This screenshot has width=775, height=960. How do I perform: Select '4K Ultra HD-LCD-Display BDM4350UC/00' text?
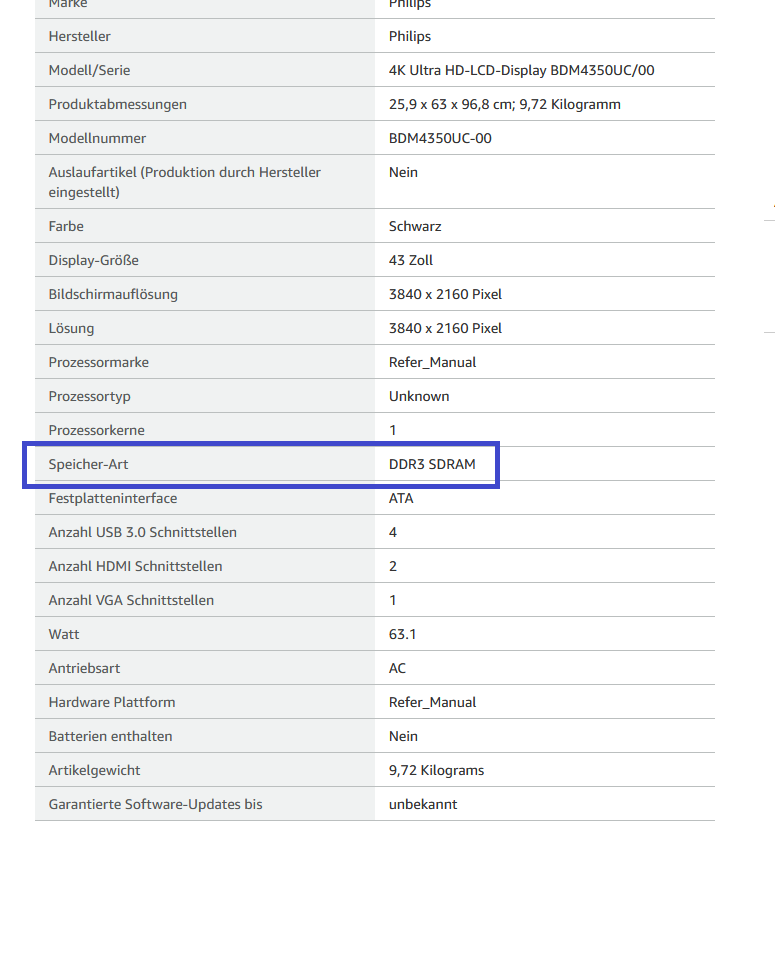pos(522,70)
